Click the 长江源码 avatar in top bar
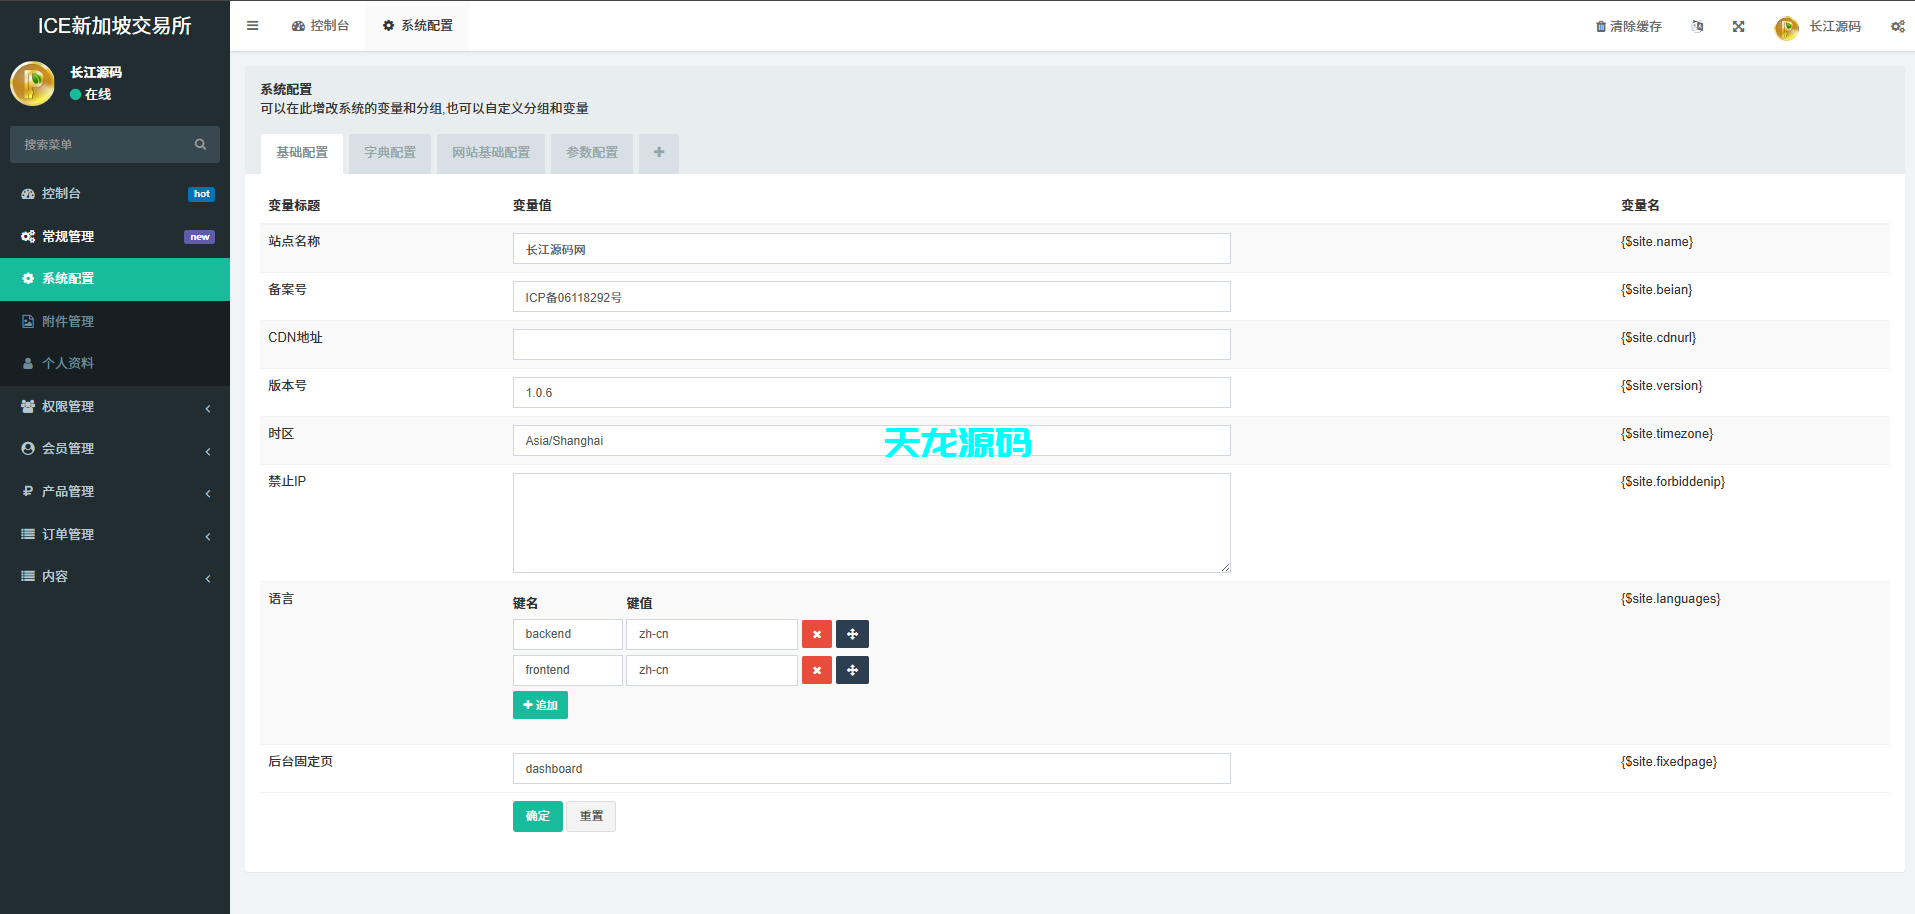The width and height of the screenshot is (1915, 914). click(x=1786, y=27)
